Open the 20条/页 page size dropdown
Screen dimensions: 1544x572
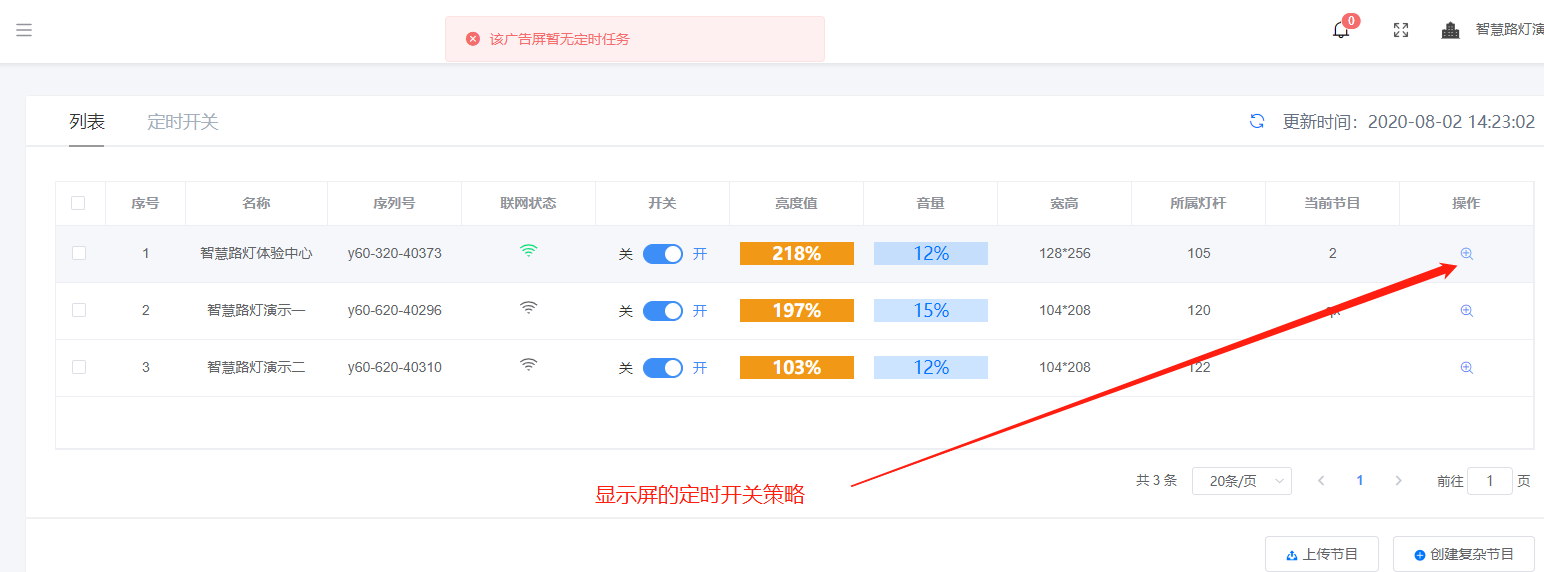click(x=1241, y=481)
